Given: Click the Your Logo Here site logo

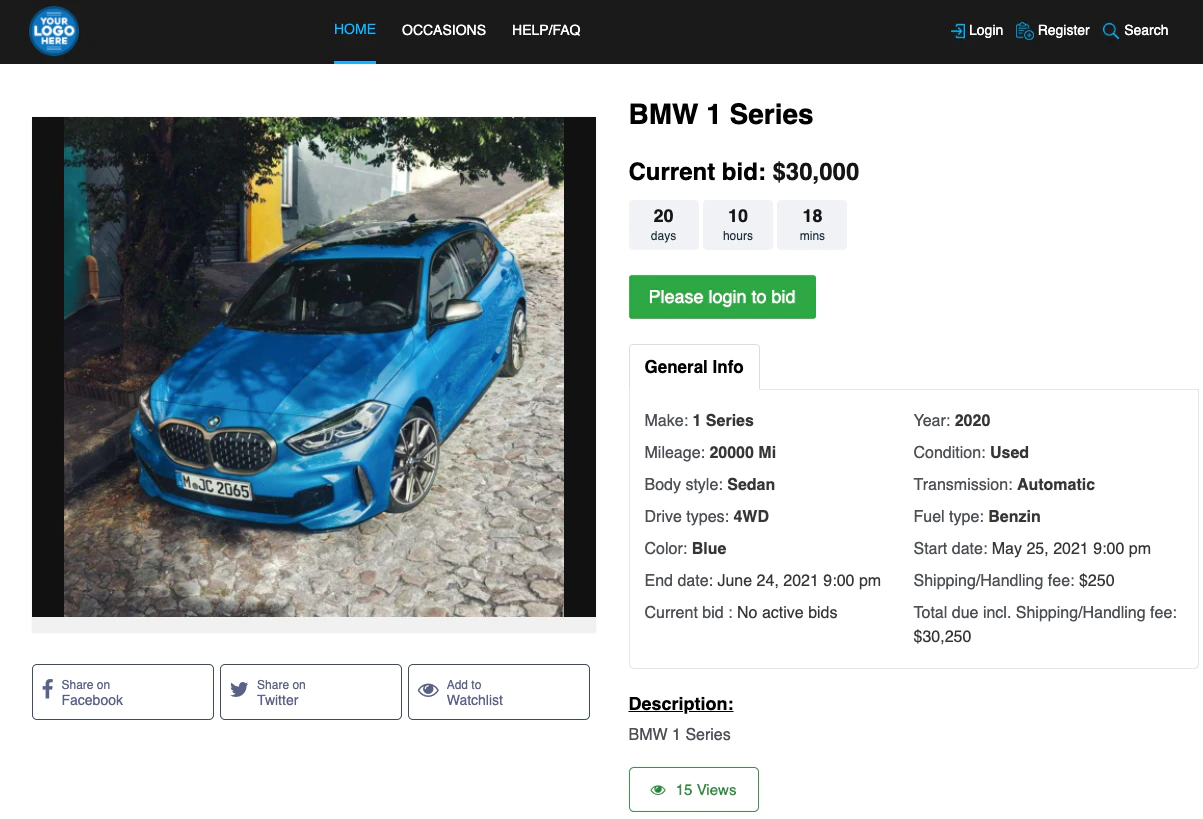Looking at the screenshot, I should tap(54, 31).
